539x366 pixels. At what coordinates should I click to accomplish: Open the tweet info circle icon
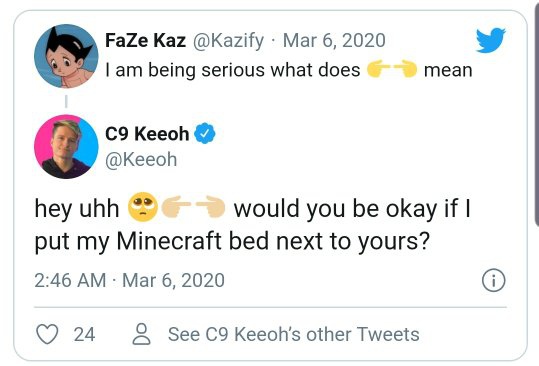(494, 280)
